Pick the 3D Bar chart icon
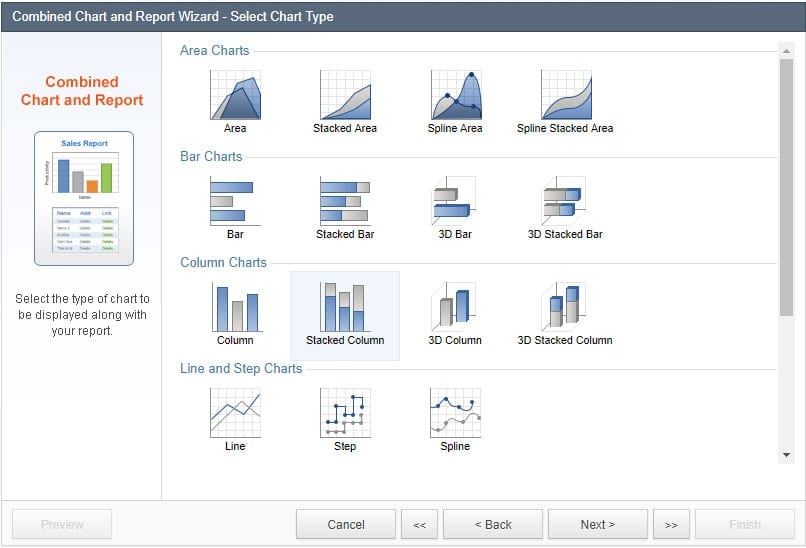Image resolution: width=806 pixels, height=548 pixels. (455, 202)
